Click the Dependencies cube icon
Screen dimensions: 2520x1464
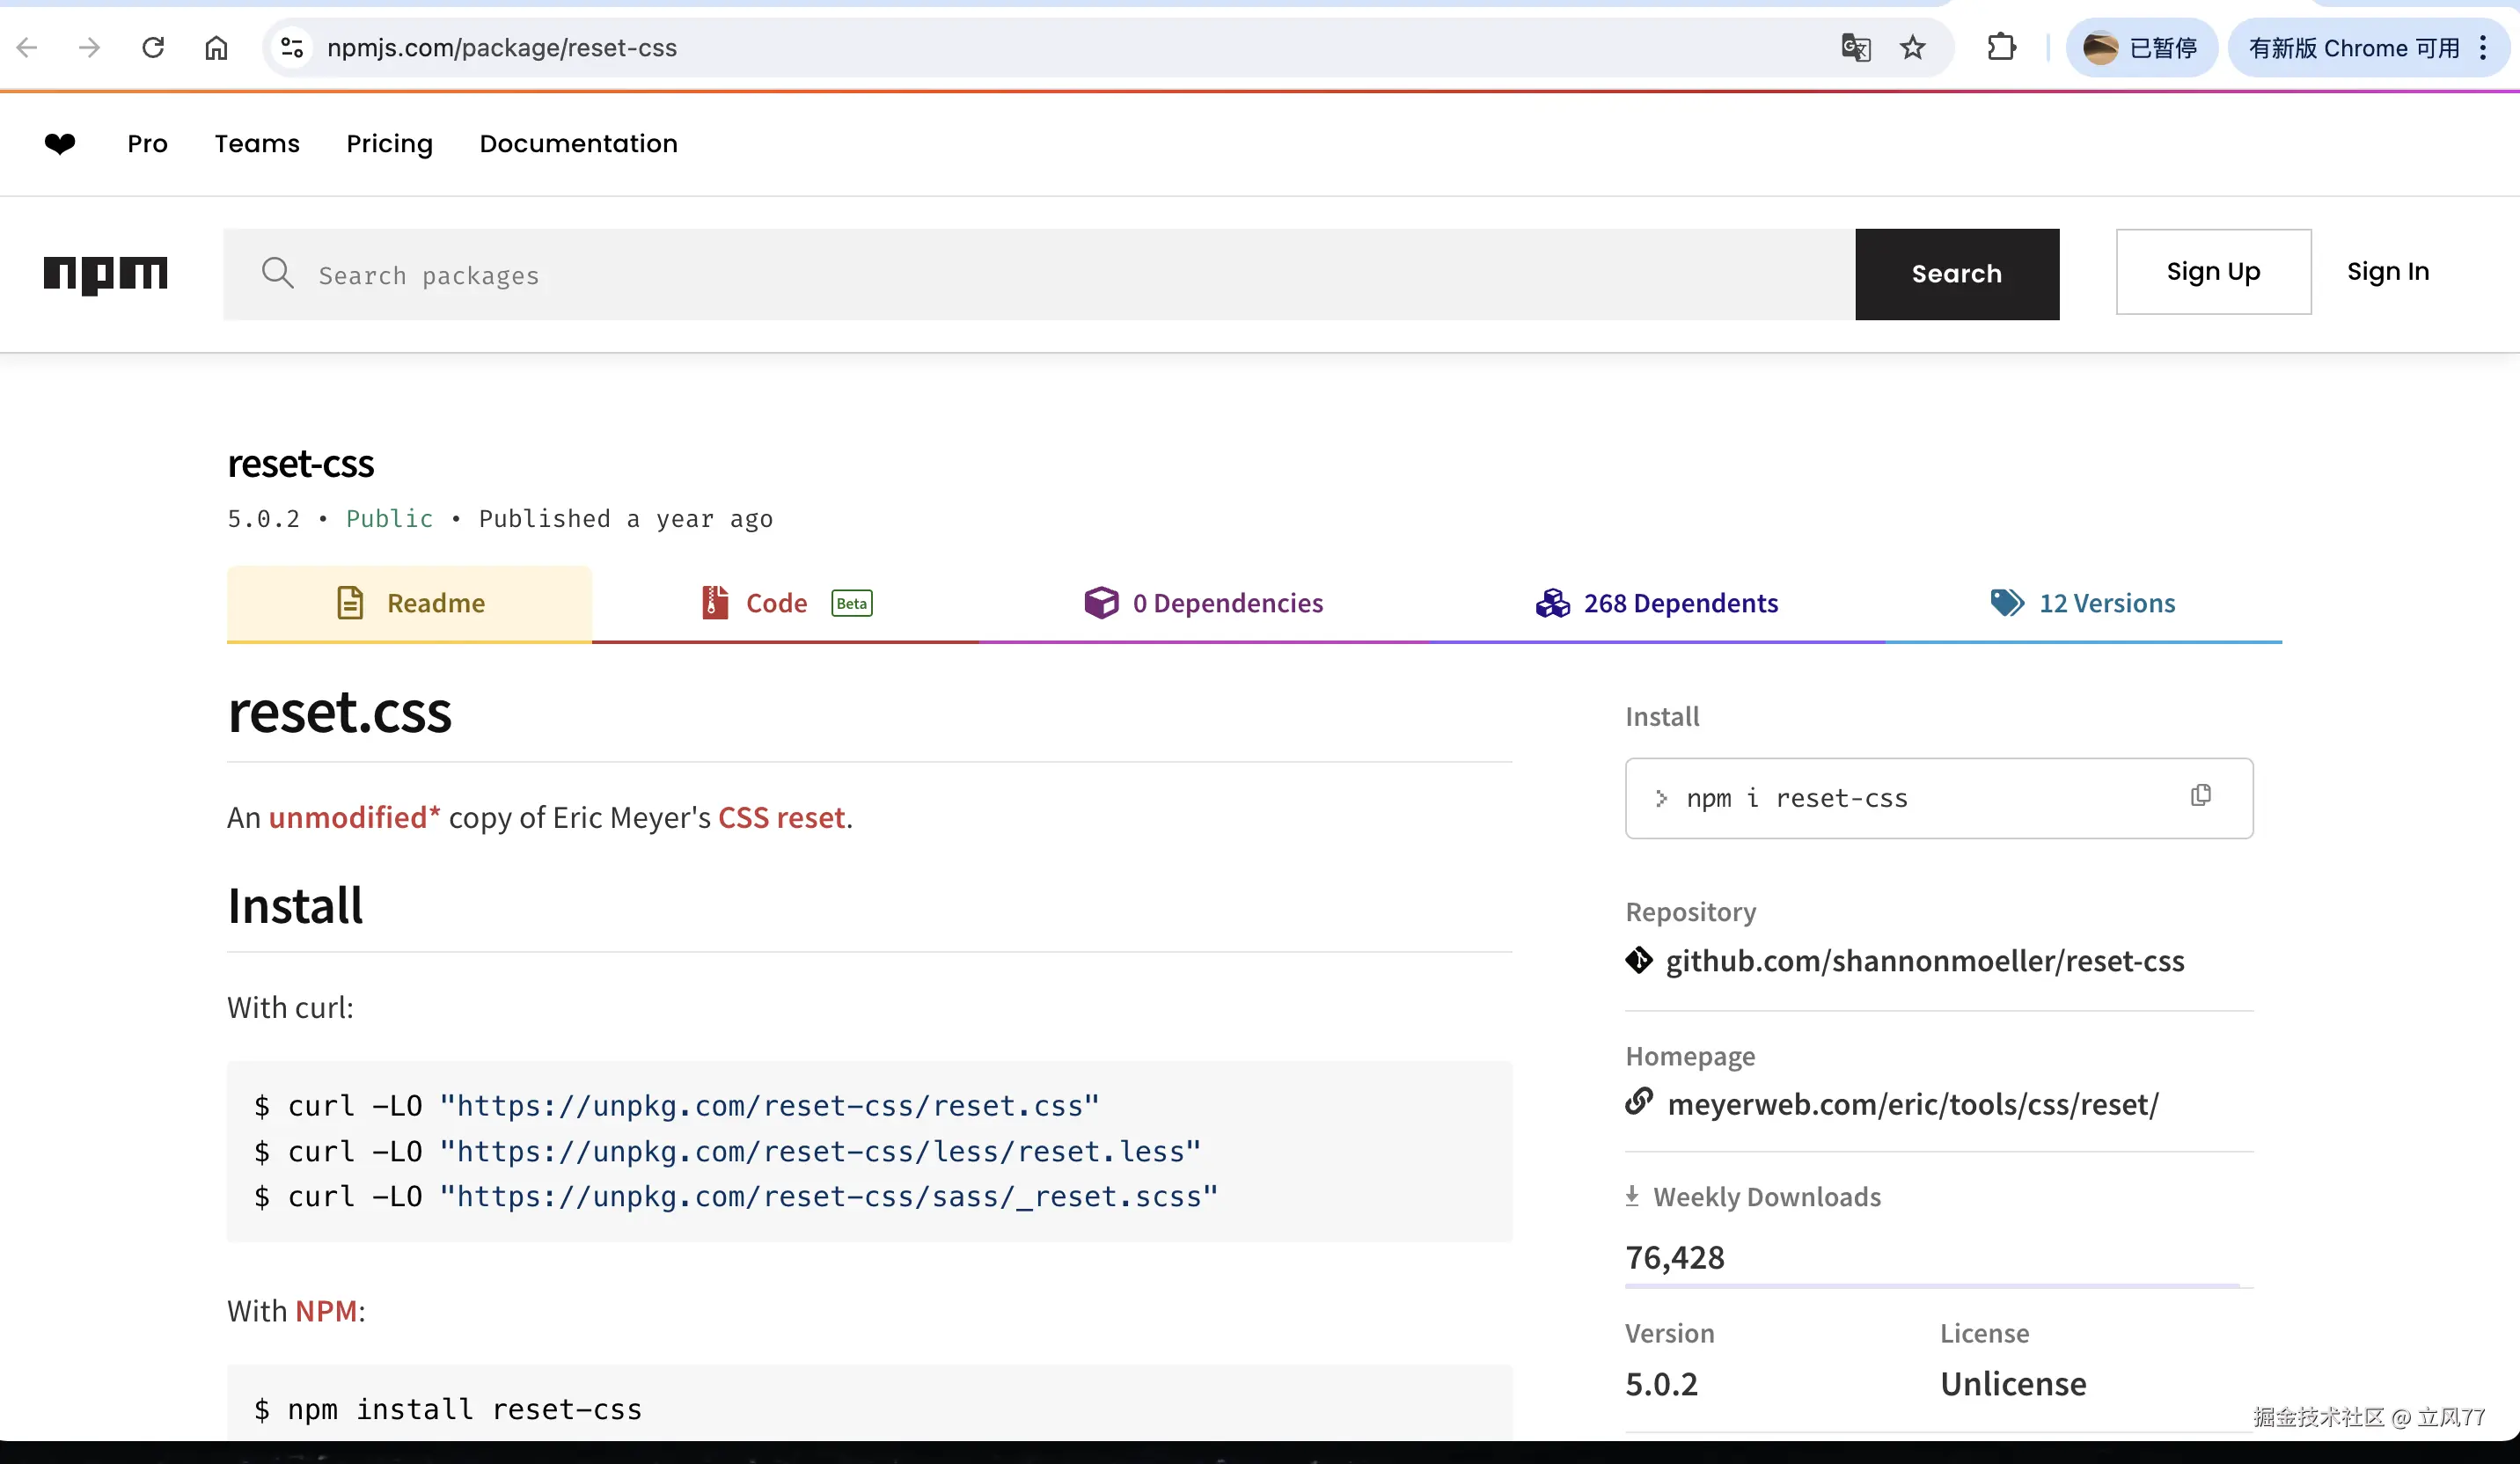[1101, 602]
